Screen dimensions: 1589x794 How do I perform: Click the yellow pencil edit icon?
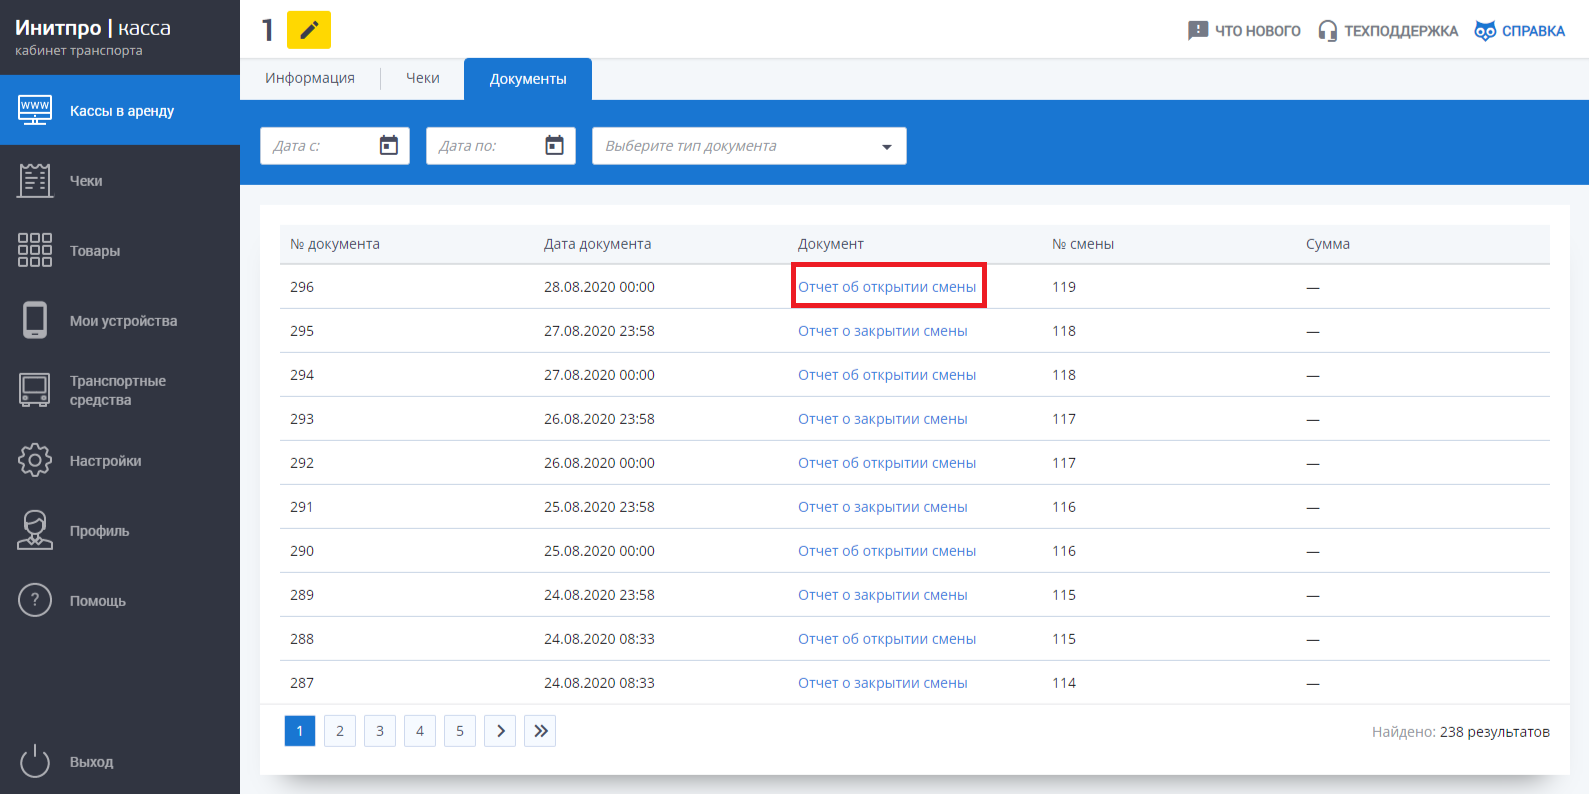pos(309,30)
